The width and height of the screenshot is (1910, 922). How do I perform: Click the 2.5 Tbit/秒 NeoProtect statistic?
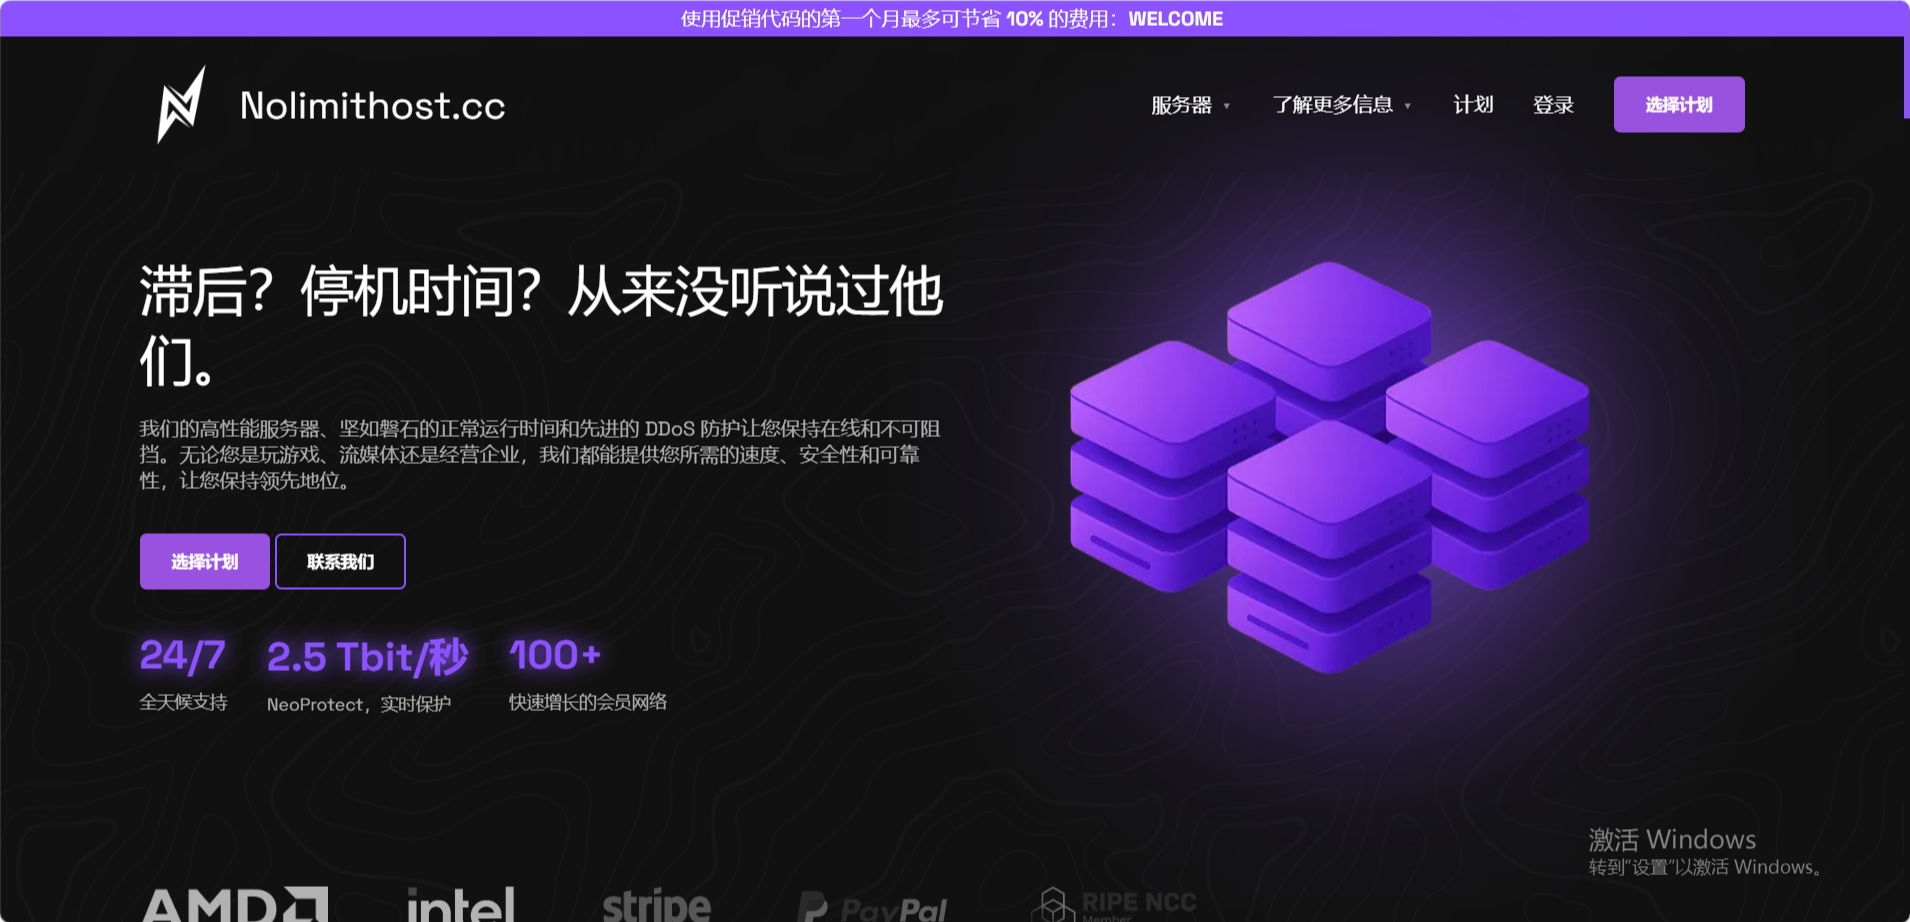click(x=366, y=675)
